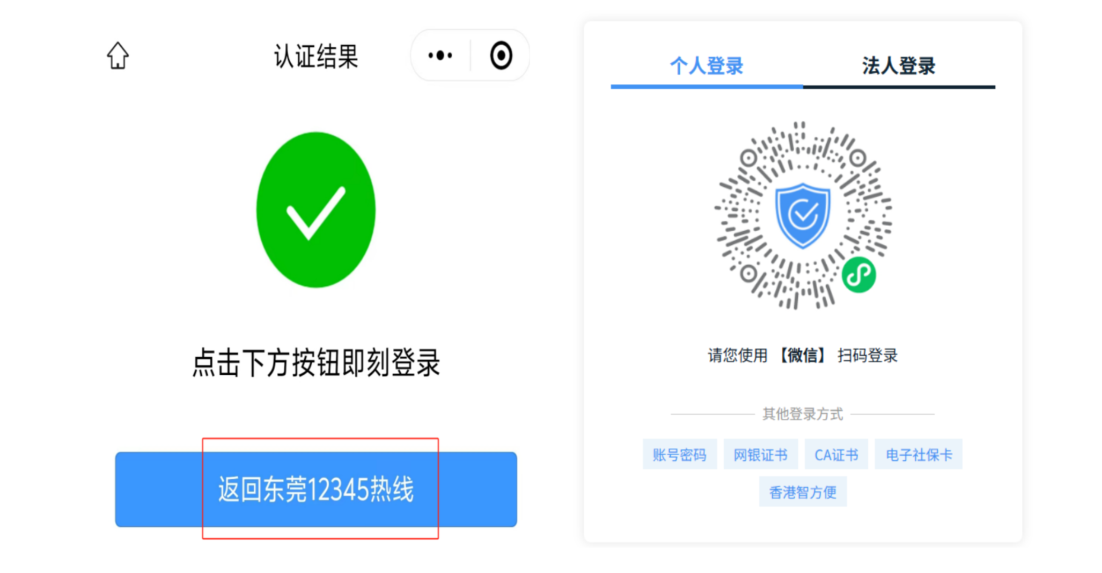Click 其他登录方式 divider label
The image size is (1102, 573).
point(803,414)
